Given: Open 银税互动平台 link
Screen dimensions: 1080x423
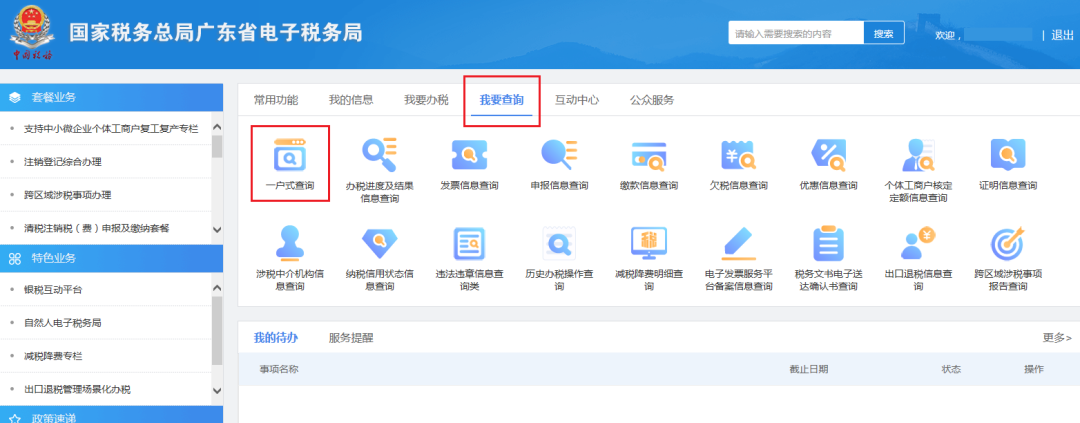Looking at the screenshot, I should [x=53, y=290].
